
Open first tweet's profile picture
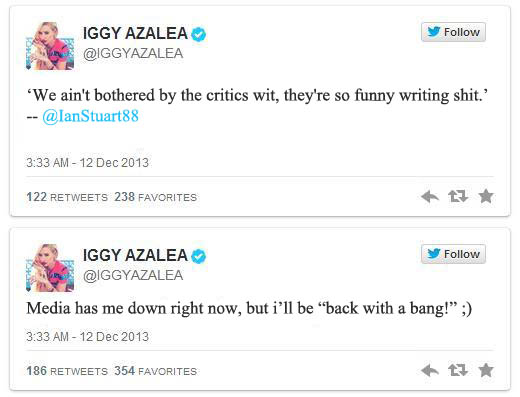[x=50, y=46]
